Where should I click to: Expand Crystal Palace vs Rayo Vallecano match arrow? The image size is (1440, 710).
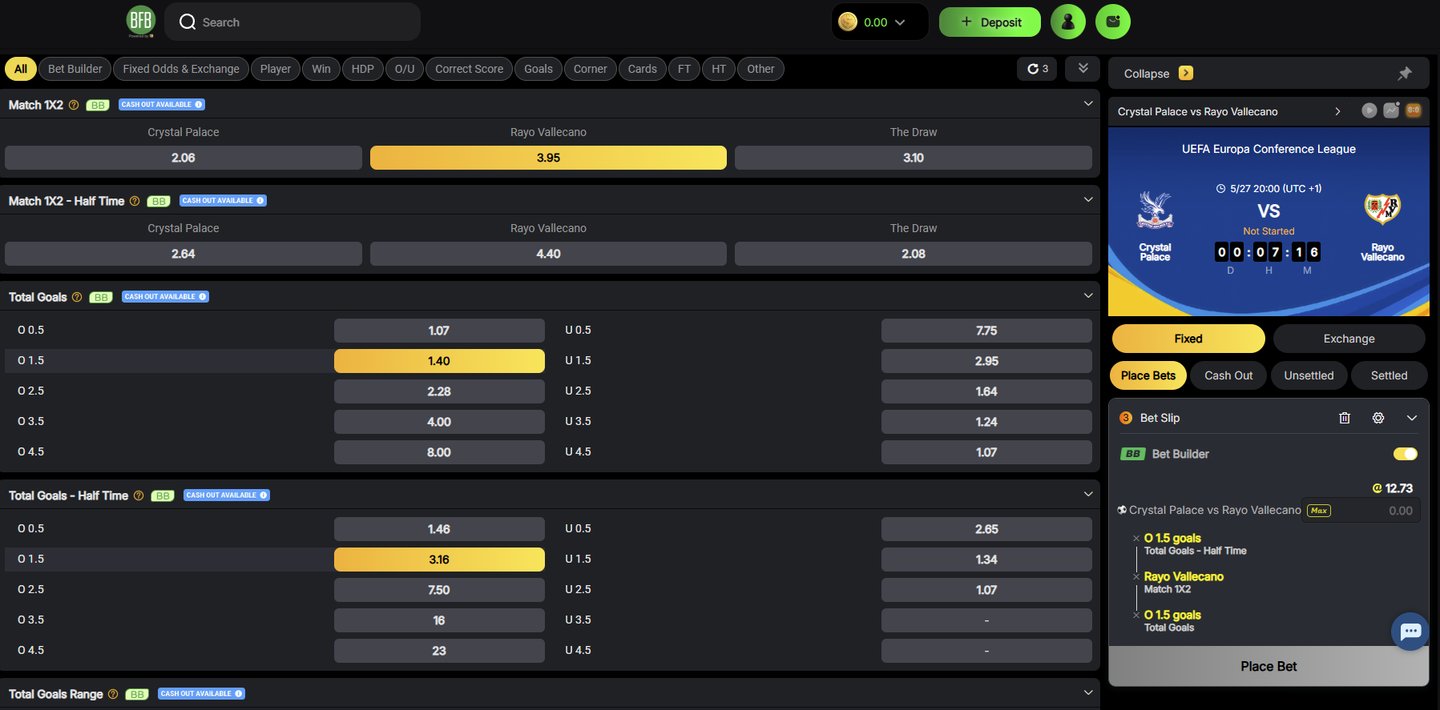(x=1337, y=111)
